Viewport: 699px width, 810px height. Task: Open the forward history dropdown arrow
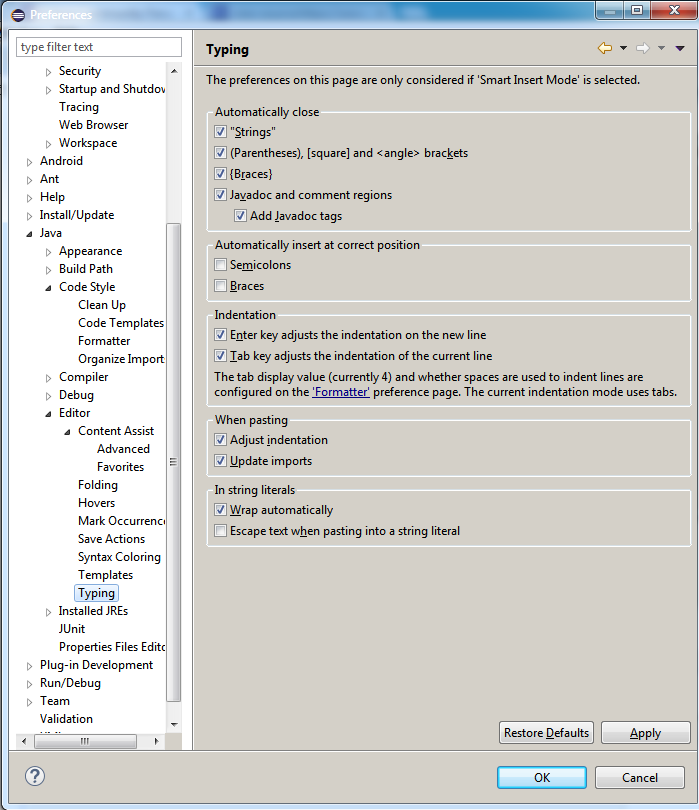point(661,48)
